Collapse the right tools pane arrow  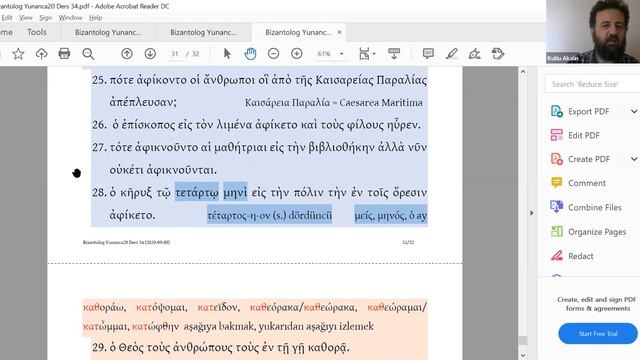click(531, 213)
